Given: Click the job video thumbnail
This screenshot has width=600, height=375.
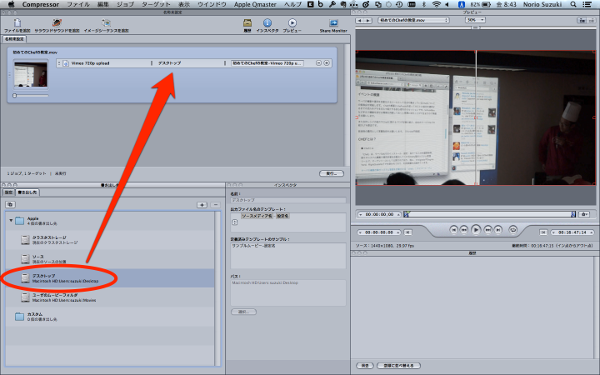Looking at the screenshot, I should (31, 74).
